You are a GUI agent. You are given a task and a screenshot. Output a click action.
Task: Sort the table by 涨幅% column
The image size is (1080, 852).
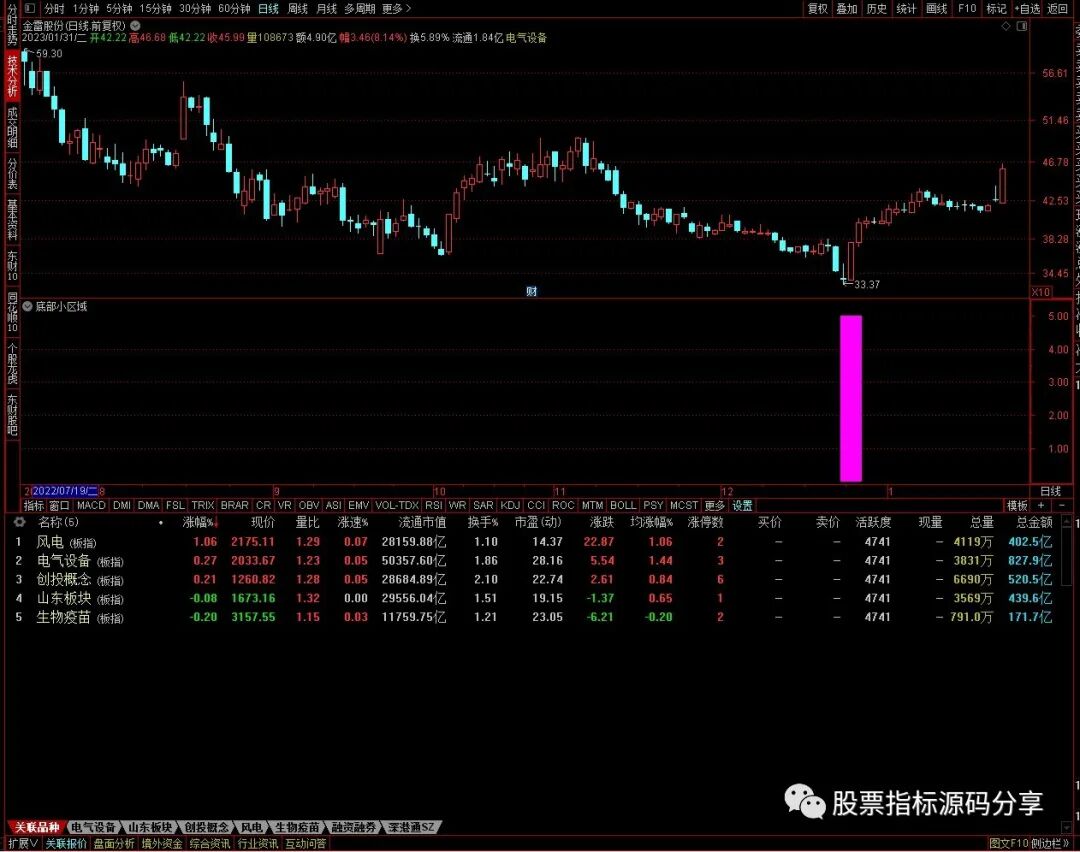(x=200, y=523)
